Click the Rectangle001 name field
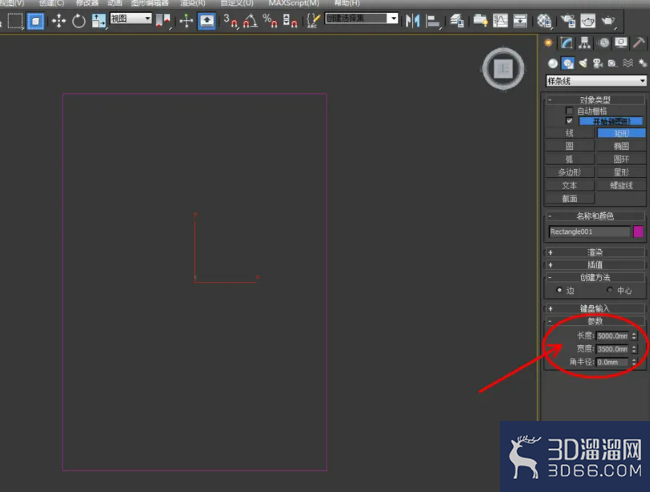Viewport: 650px width, 492px height. (x=589, y=232)
